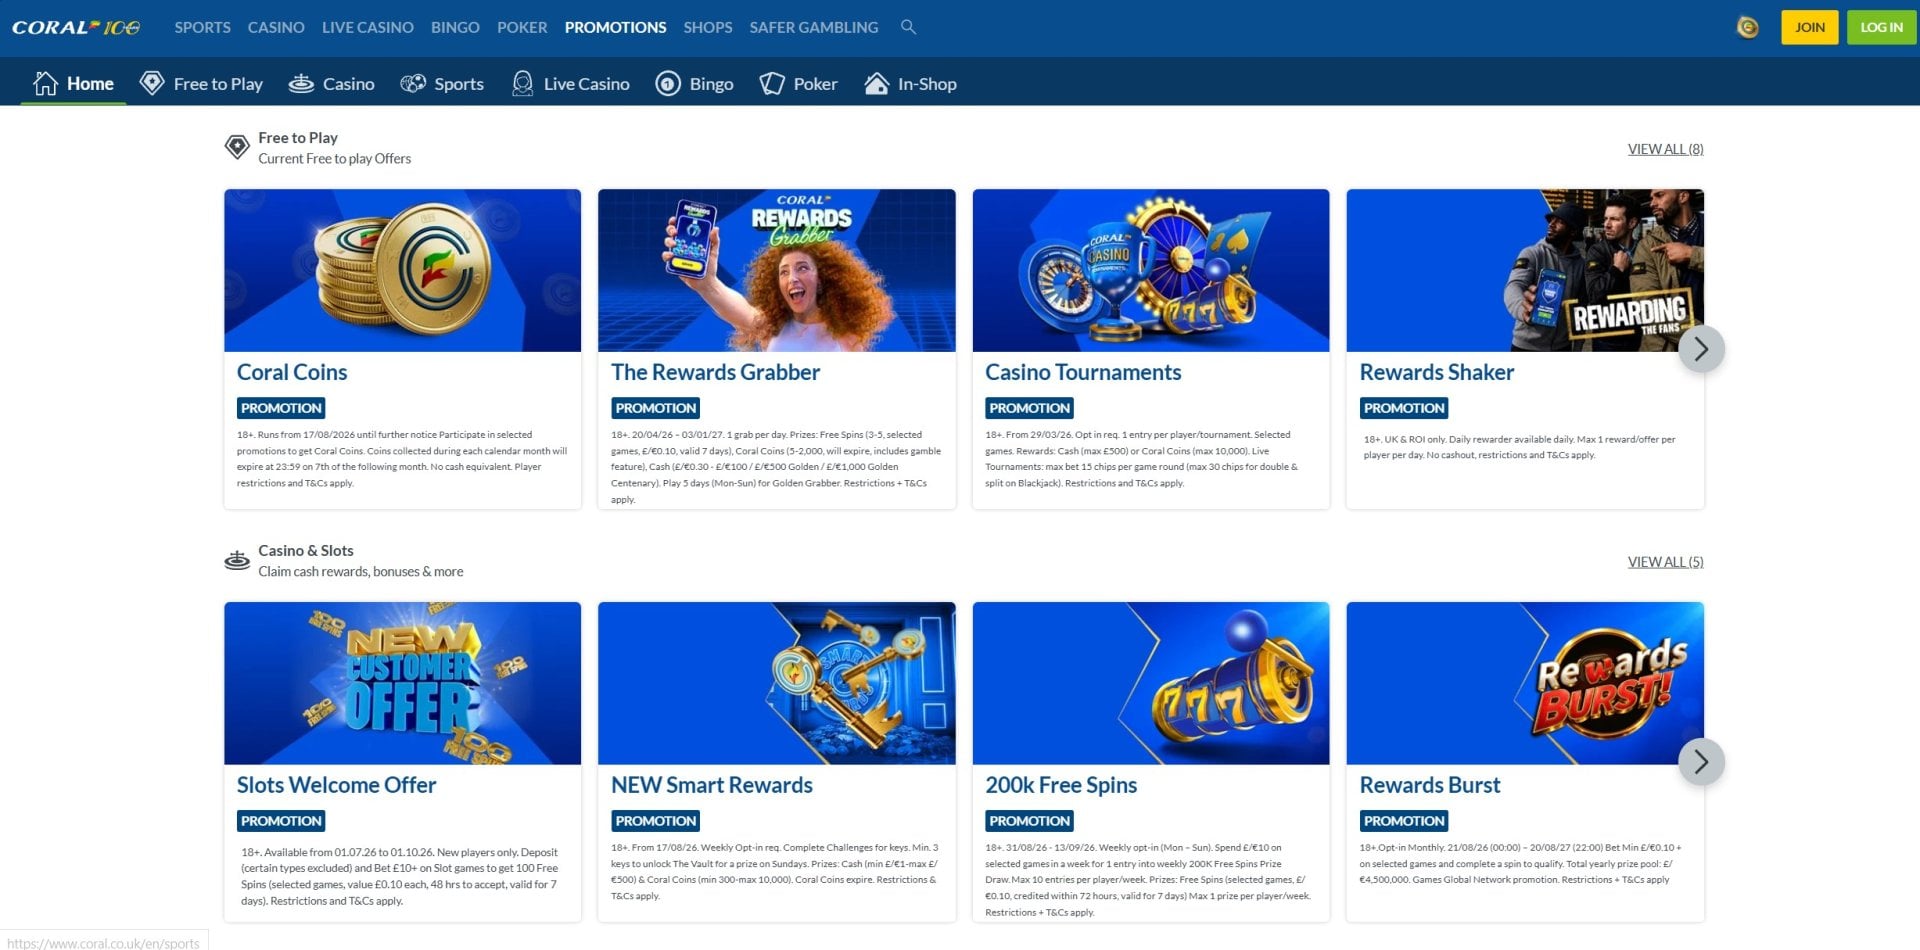
Task: Click VIEW ALL (8) for Free to Play
Action: click(x=1665, y=149)
